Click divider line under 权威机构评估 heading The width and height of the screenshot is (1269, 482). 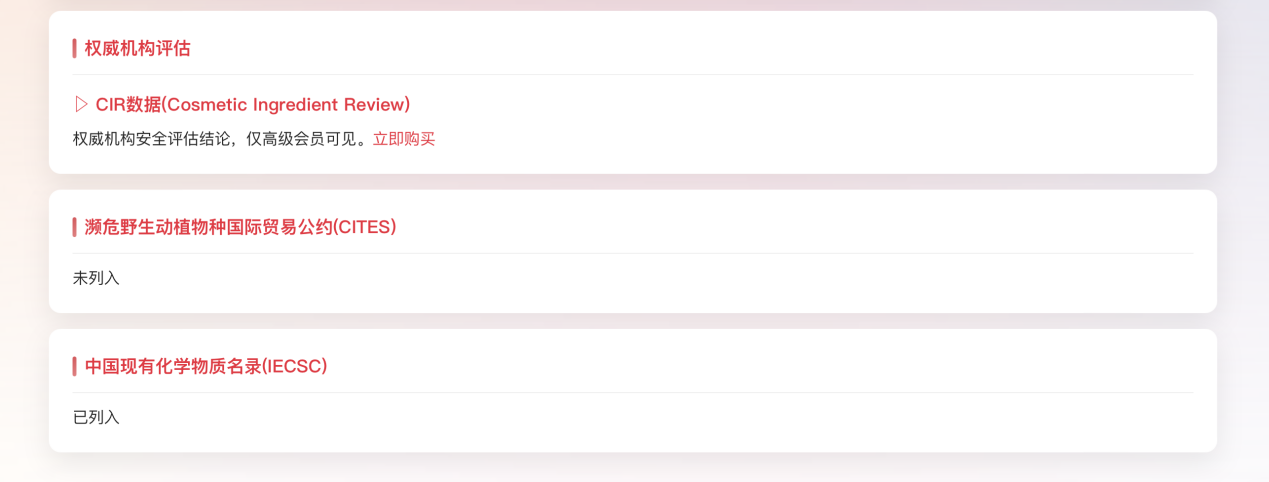pos(632,75)
